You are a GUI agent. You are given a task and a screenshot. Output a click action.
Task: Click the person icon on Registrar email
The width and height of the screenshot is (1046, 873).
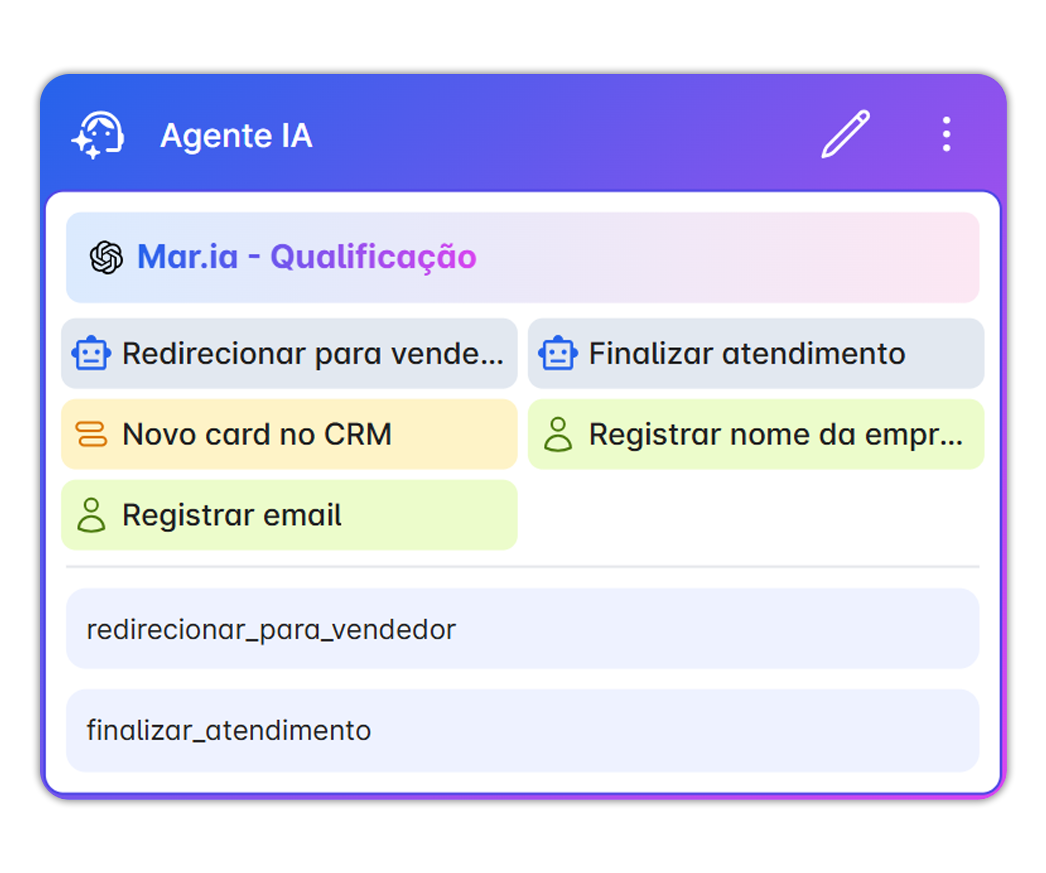(92, 514)
